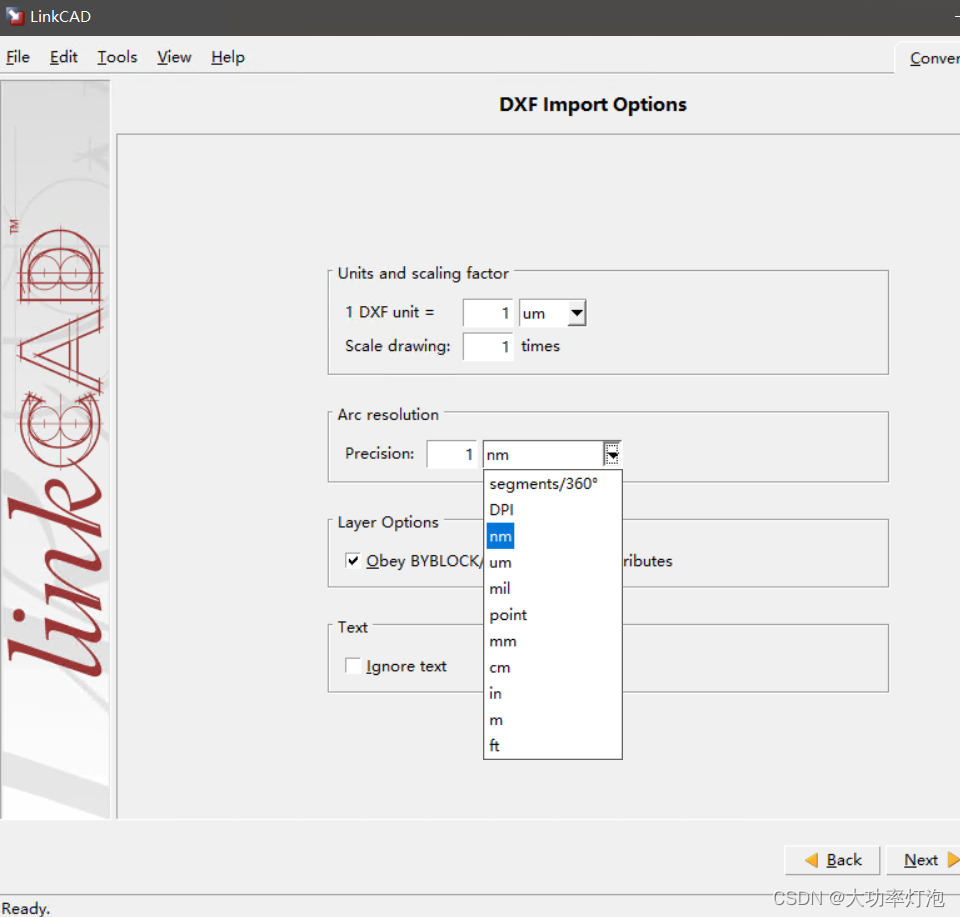960x917 pixels.
Task: Select point from precision unit list
Action: 552,615
